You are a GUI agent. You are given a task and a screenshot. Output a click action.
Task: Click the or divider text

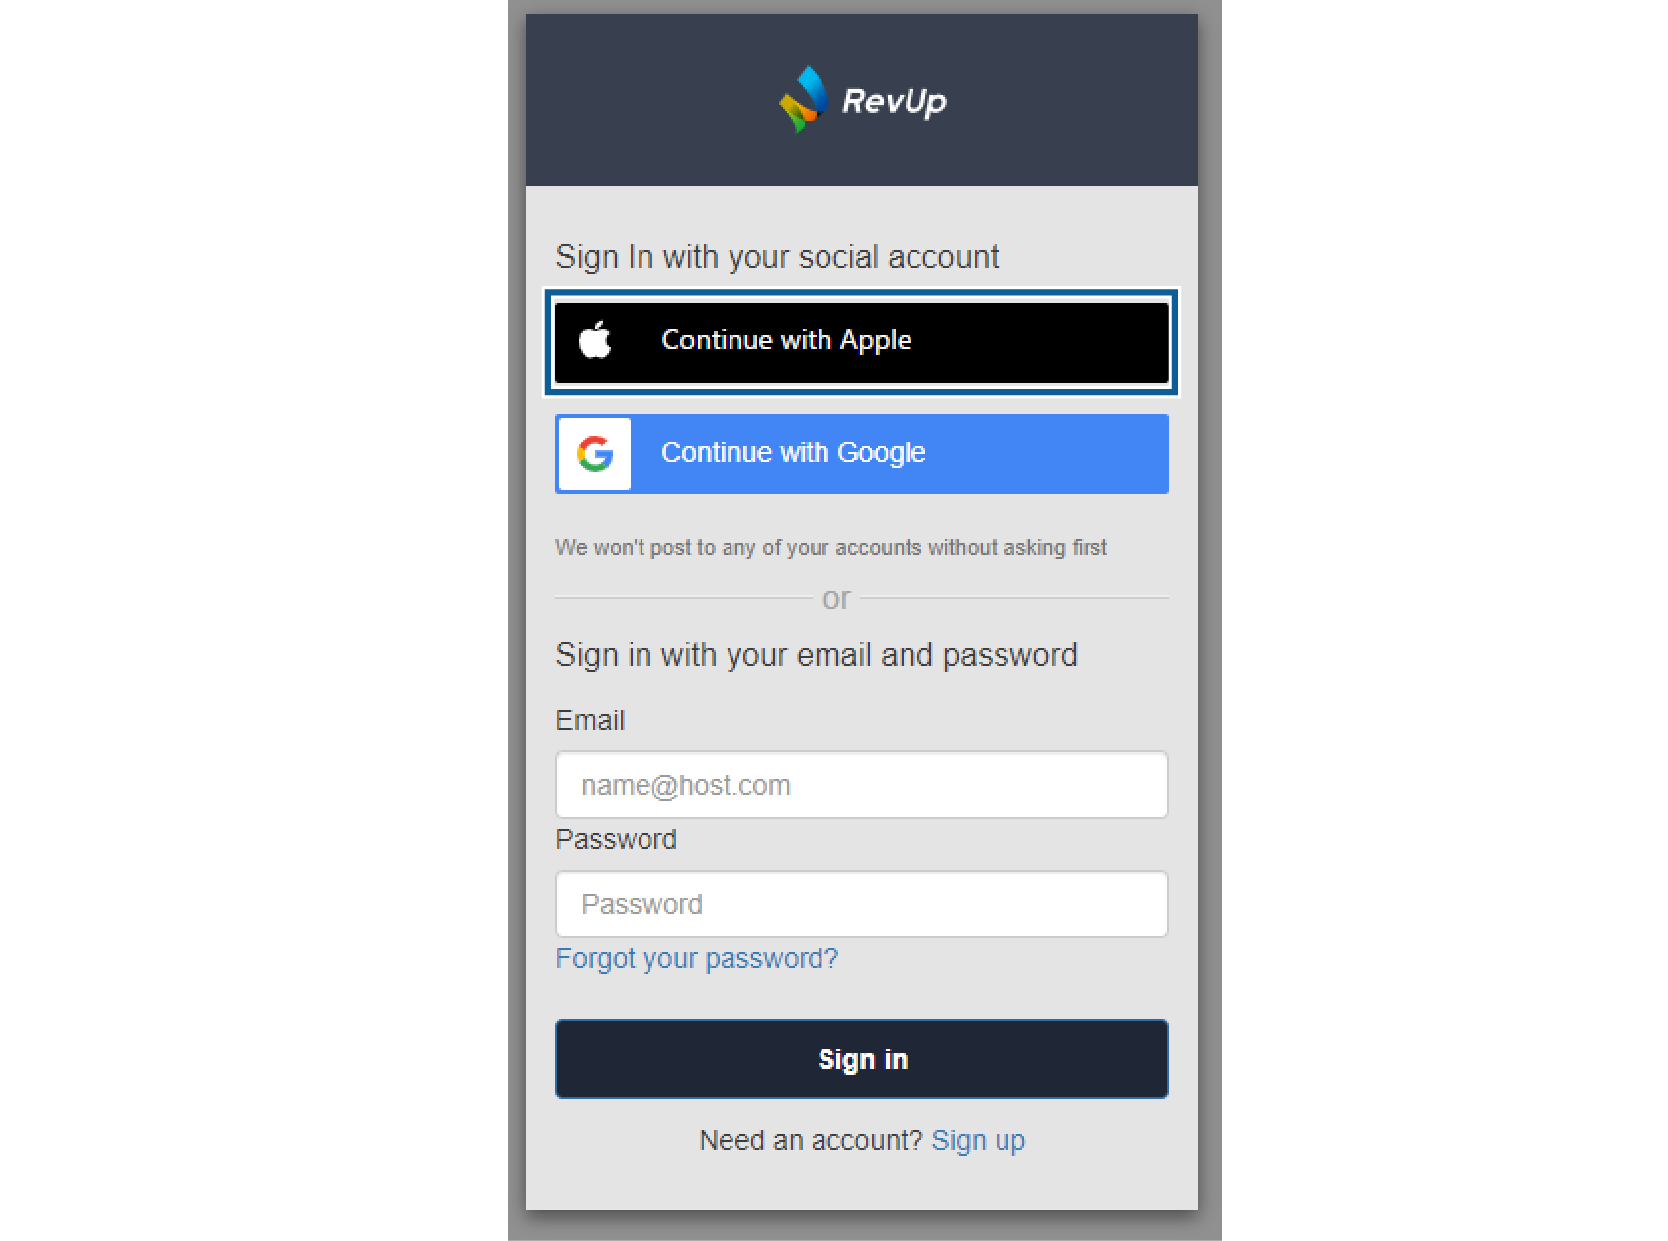836,598
